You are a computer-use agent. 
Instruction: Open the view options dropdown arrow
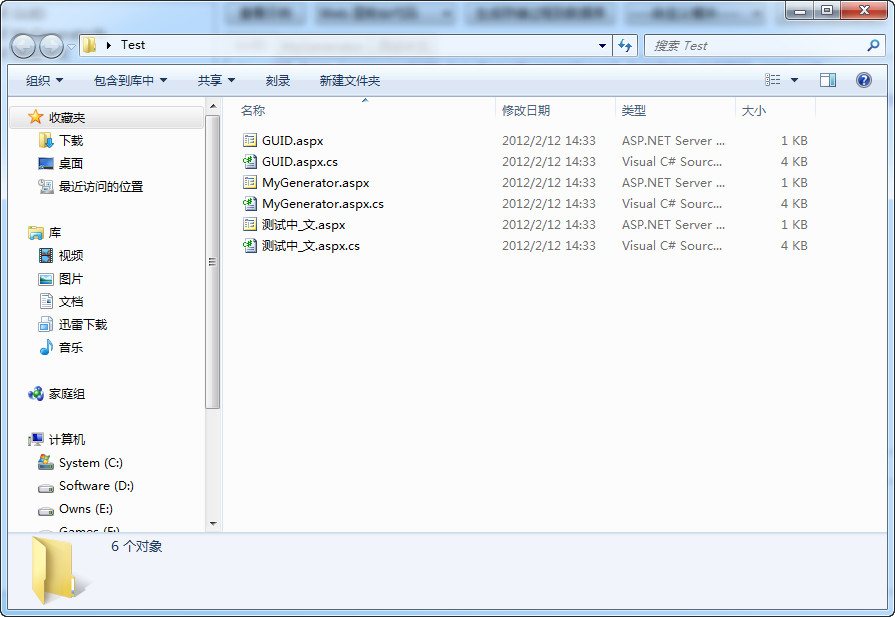pos(794,80)
